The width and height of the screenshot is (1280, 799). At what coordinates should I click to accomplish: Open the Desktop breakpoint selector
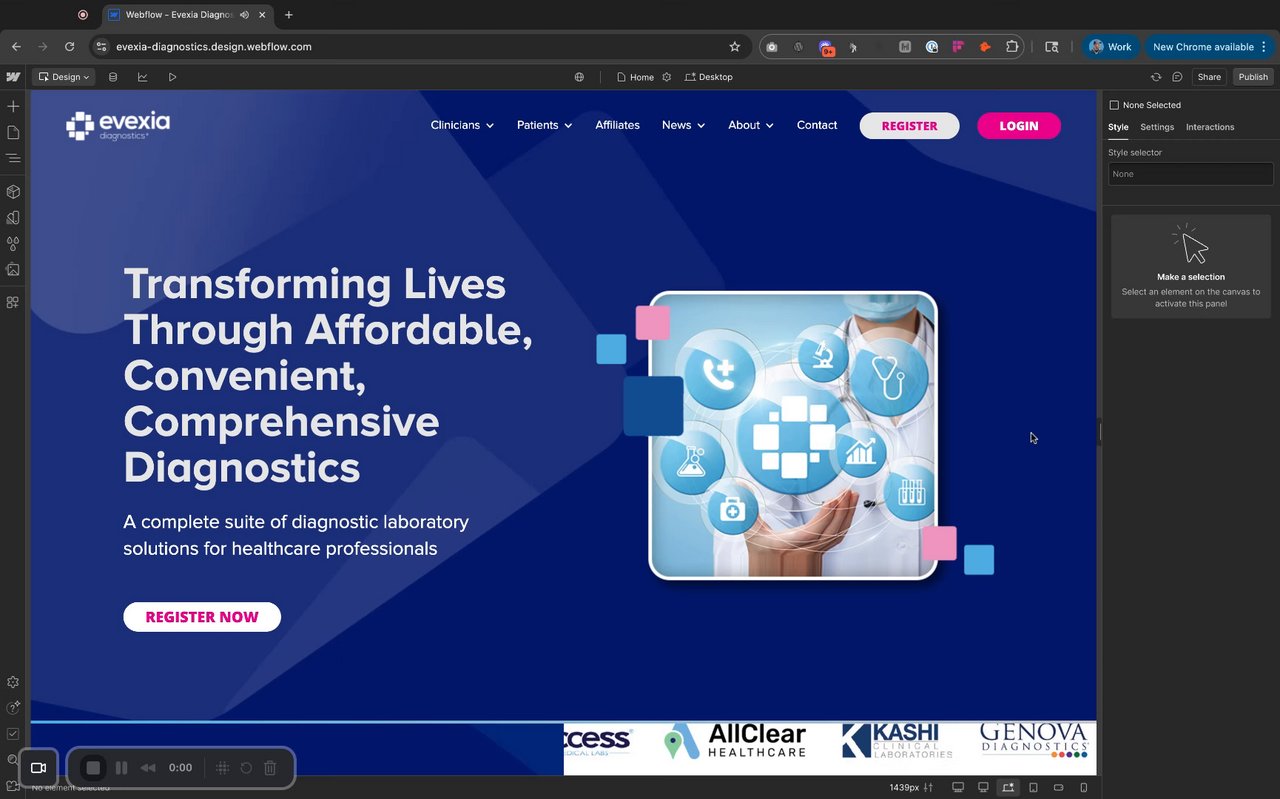pos(709,77)
